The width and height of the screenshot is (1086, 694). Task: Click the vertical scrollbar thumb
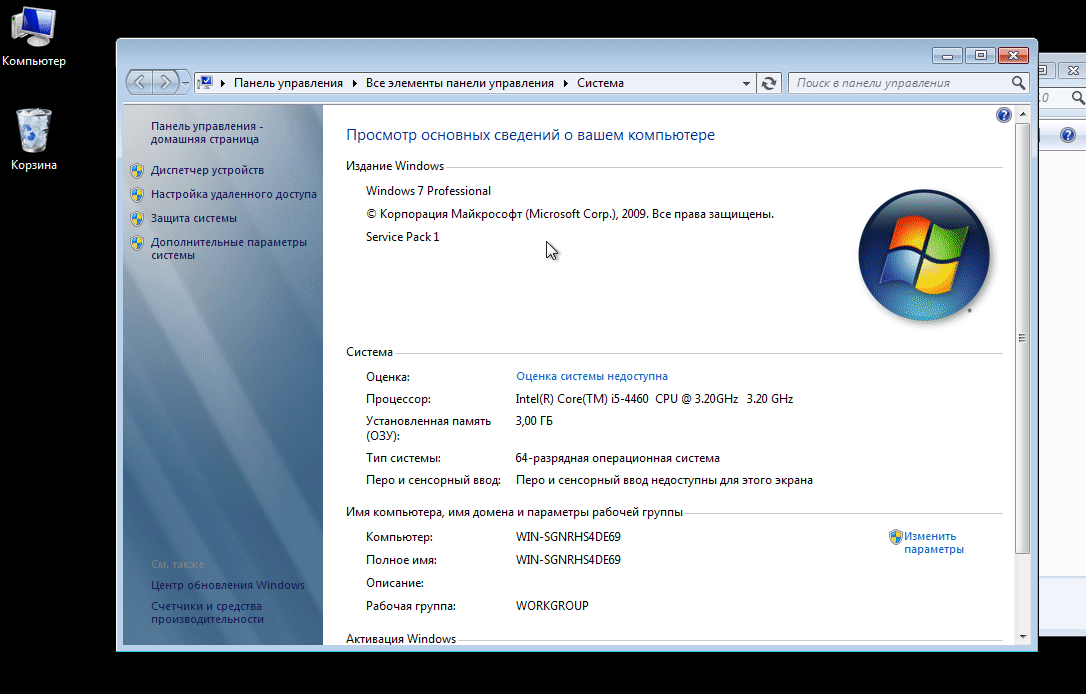pos(1023,338)
